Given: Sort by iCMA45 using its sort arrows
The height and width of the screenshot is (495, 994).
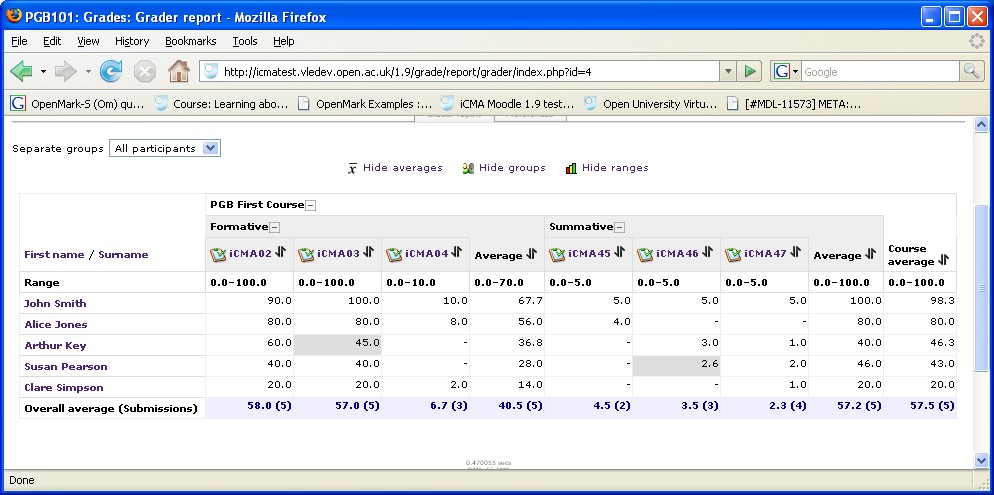Looking at the screenshot, I should tap(619, 253).
